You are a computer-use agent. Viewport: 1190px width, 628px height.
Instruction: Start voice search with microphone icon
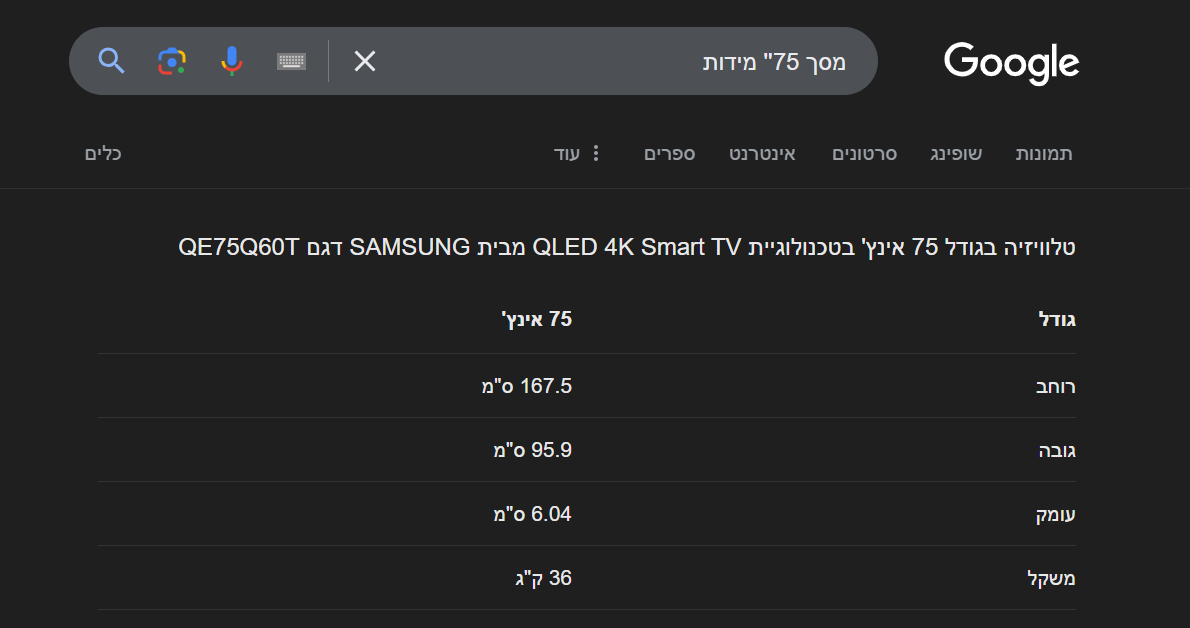point(231,61)
